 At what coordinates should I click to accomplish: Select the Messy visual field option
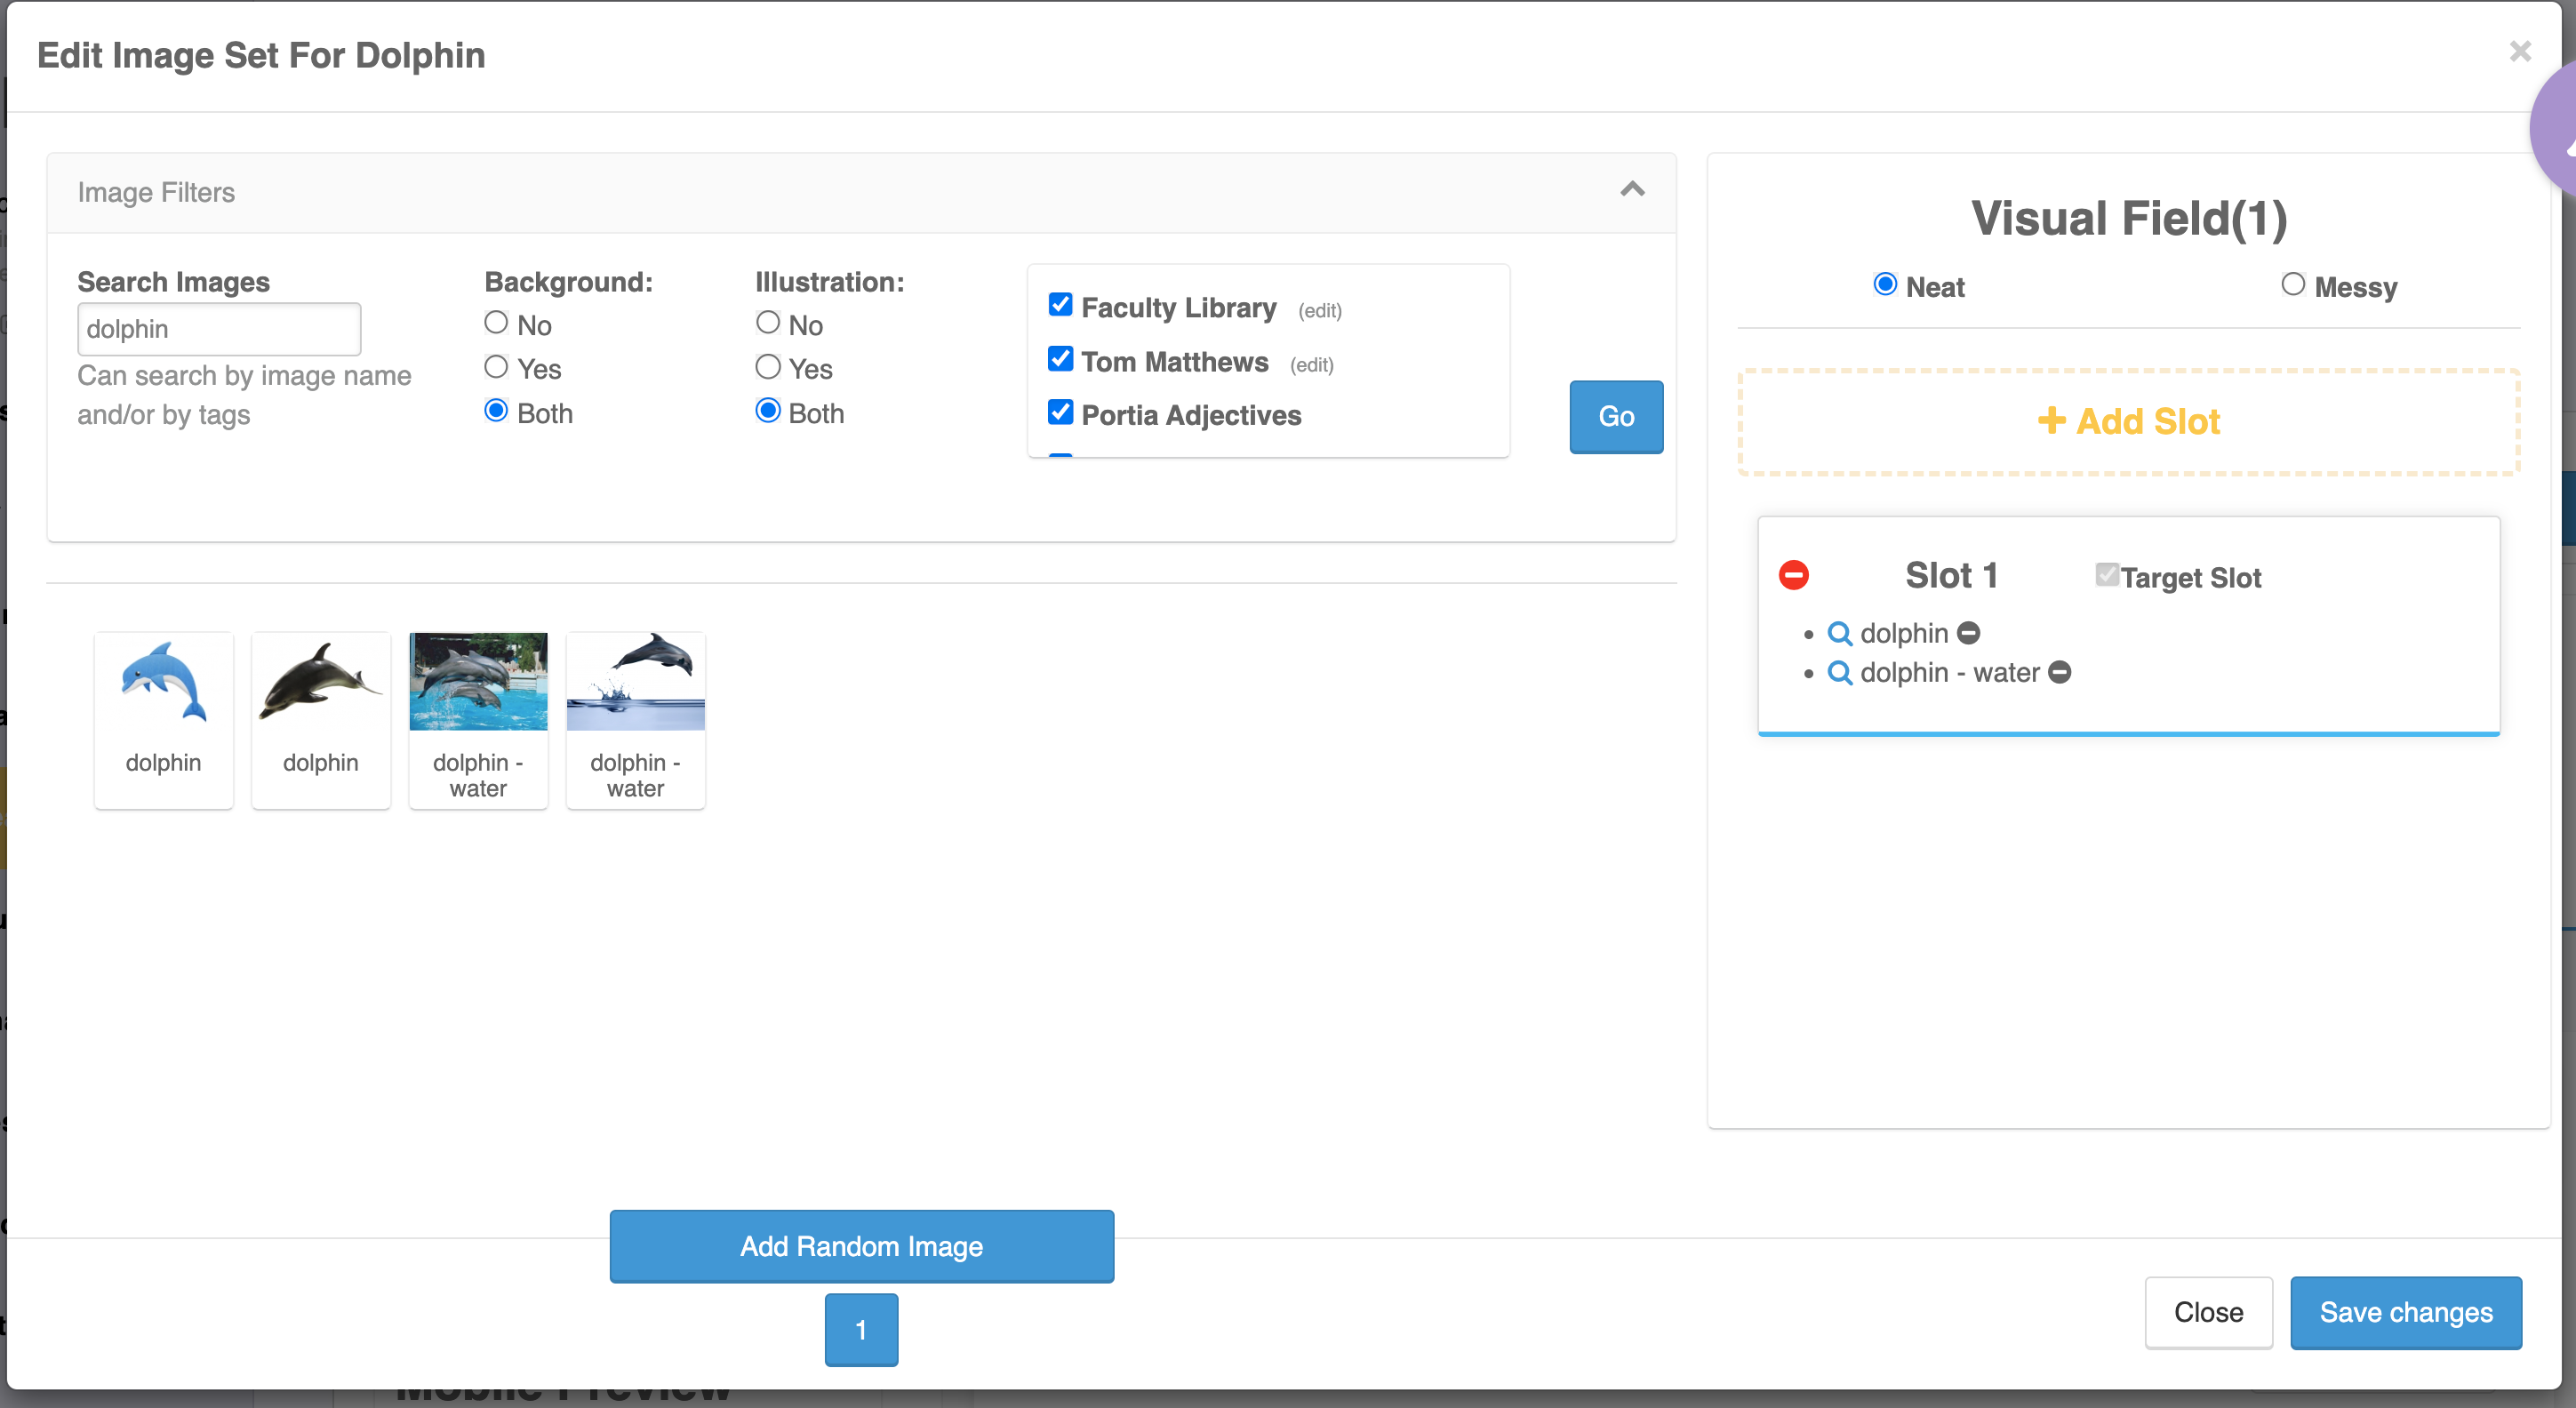(x=2293, y=285)
